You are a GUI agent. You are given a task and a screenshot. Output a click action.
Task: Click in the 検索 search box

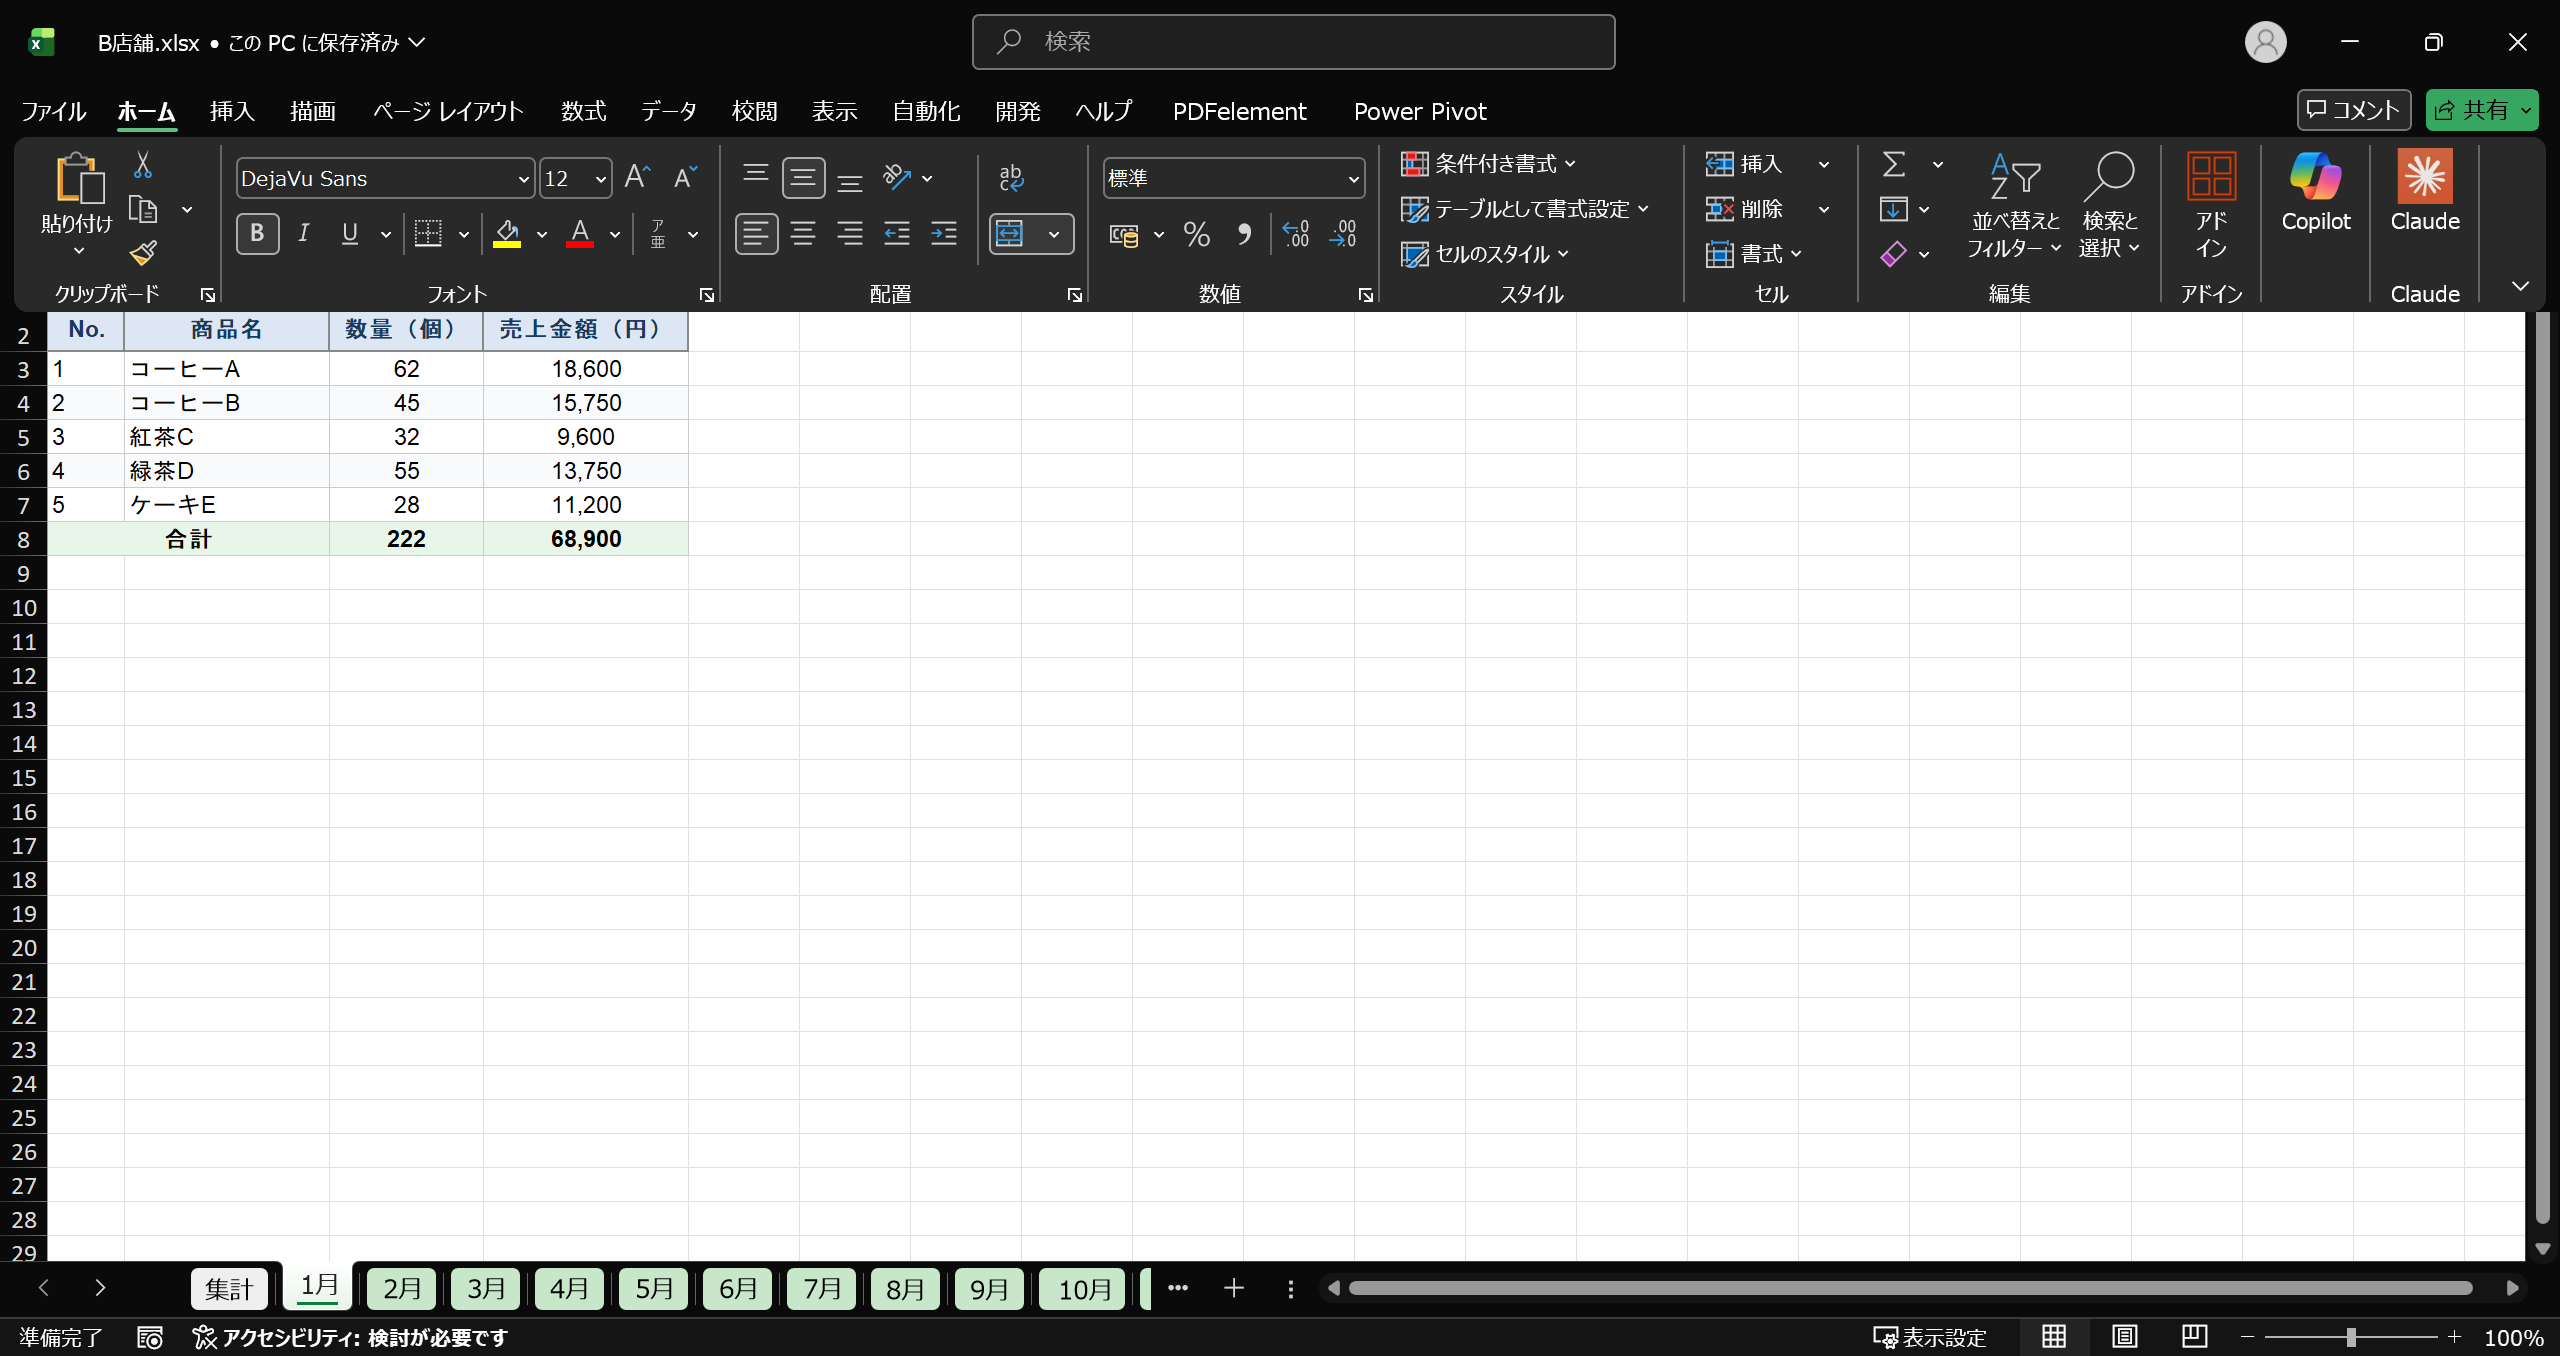pos(1293,42)
